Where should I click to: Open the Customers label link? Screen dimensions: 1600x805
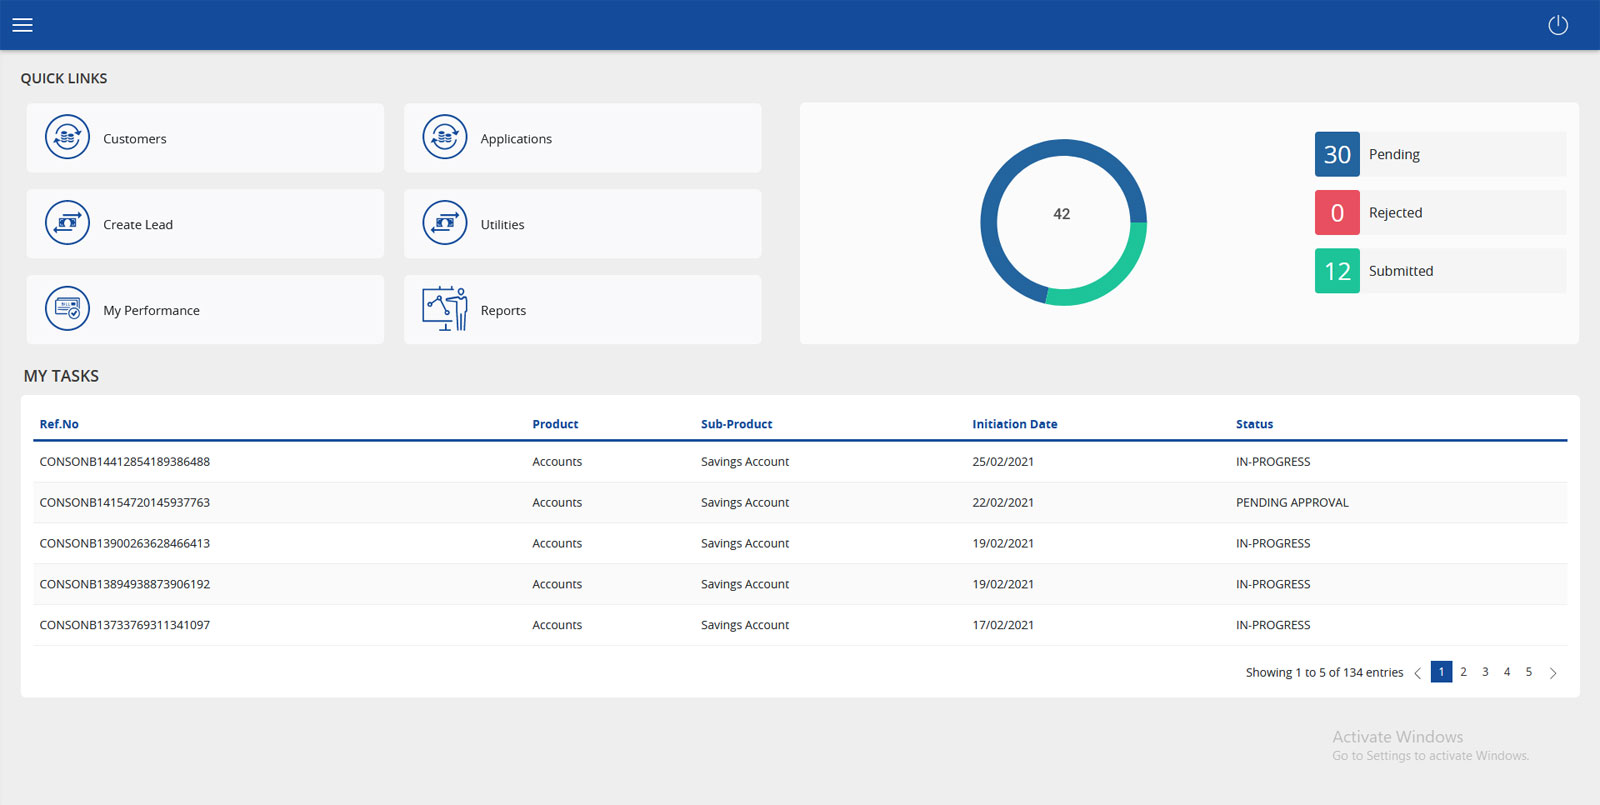(x=135, y=139)
